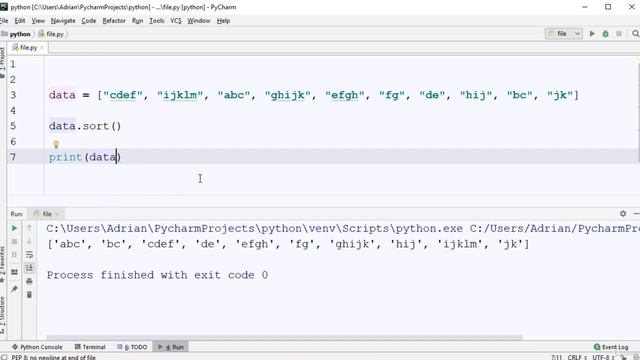Toggle soft-wrap in the Run console
Screen dimensions: 640x360
[29, 255]
